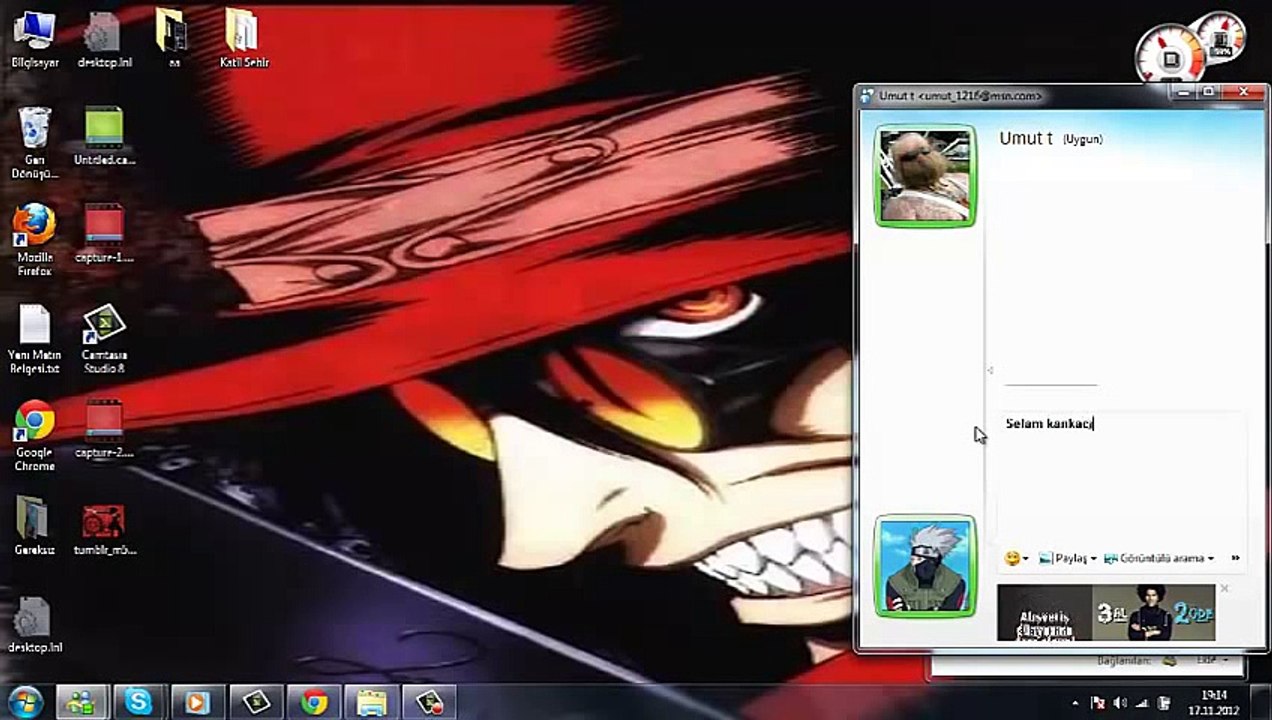Start a Görüntülü arama video call
This screenshot has height=720, width=1272.
pyautogui.click(x=1154, y=558)
